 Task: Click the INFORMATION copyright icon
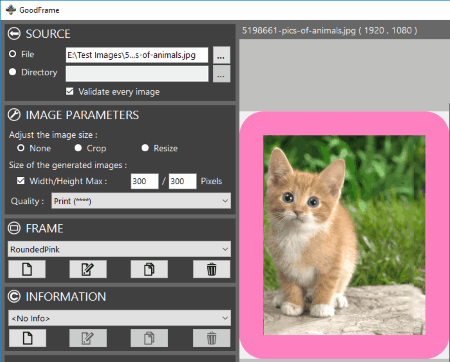tap(14, 297)
